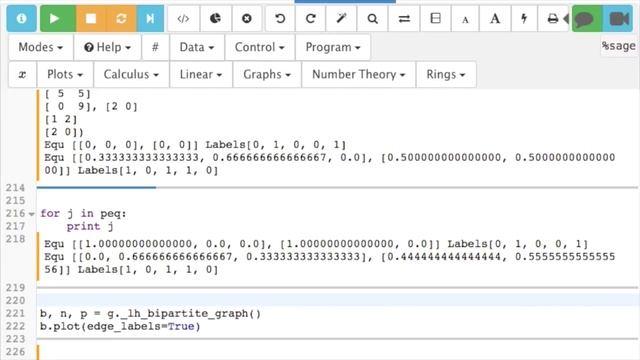The height and width of the screenshot is (360, 640).
Task: Open the Modes dropdown
Action: pyautogui.click(x=41, y=47)
